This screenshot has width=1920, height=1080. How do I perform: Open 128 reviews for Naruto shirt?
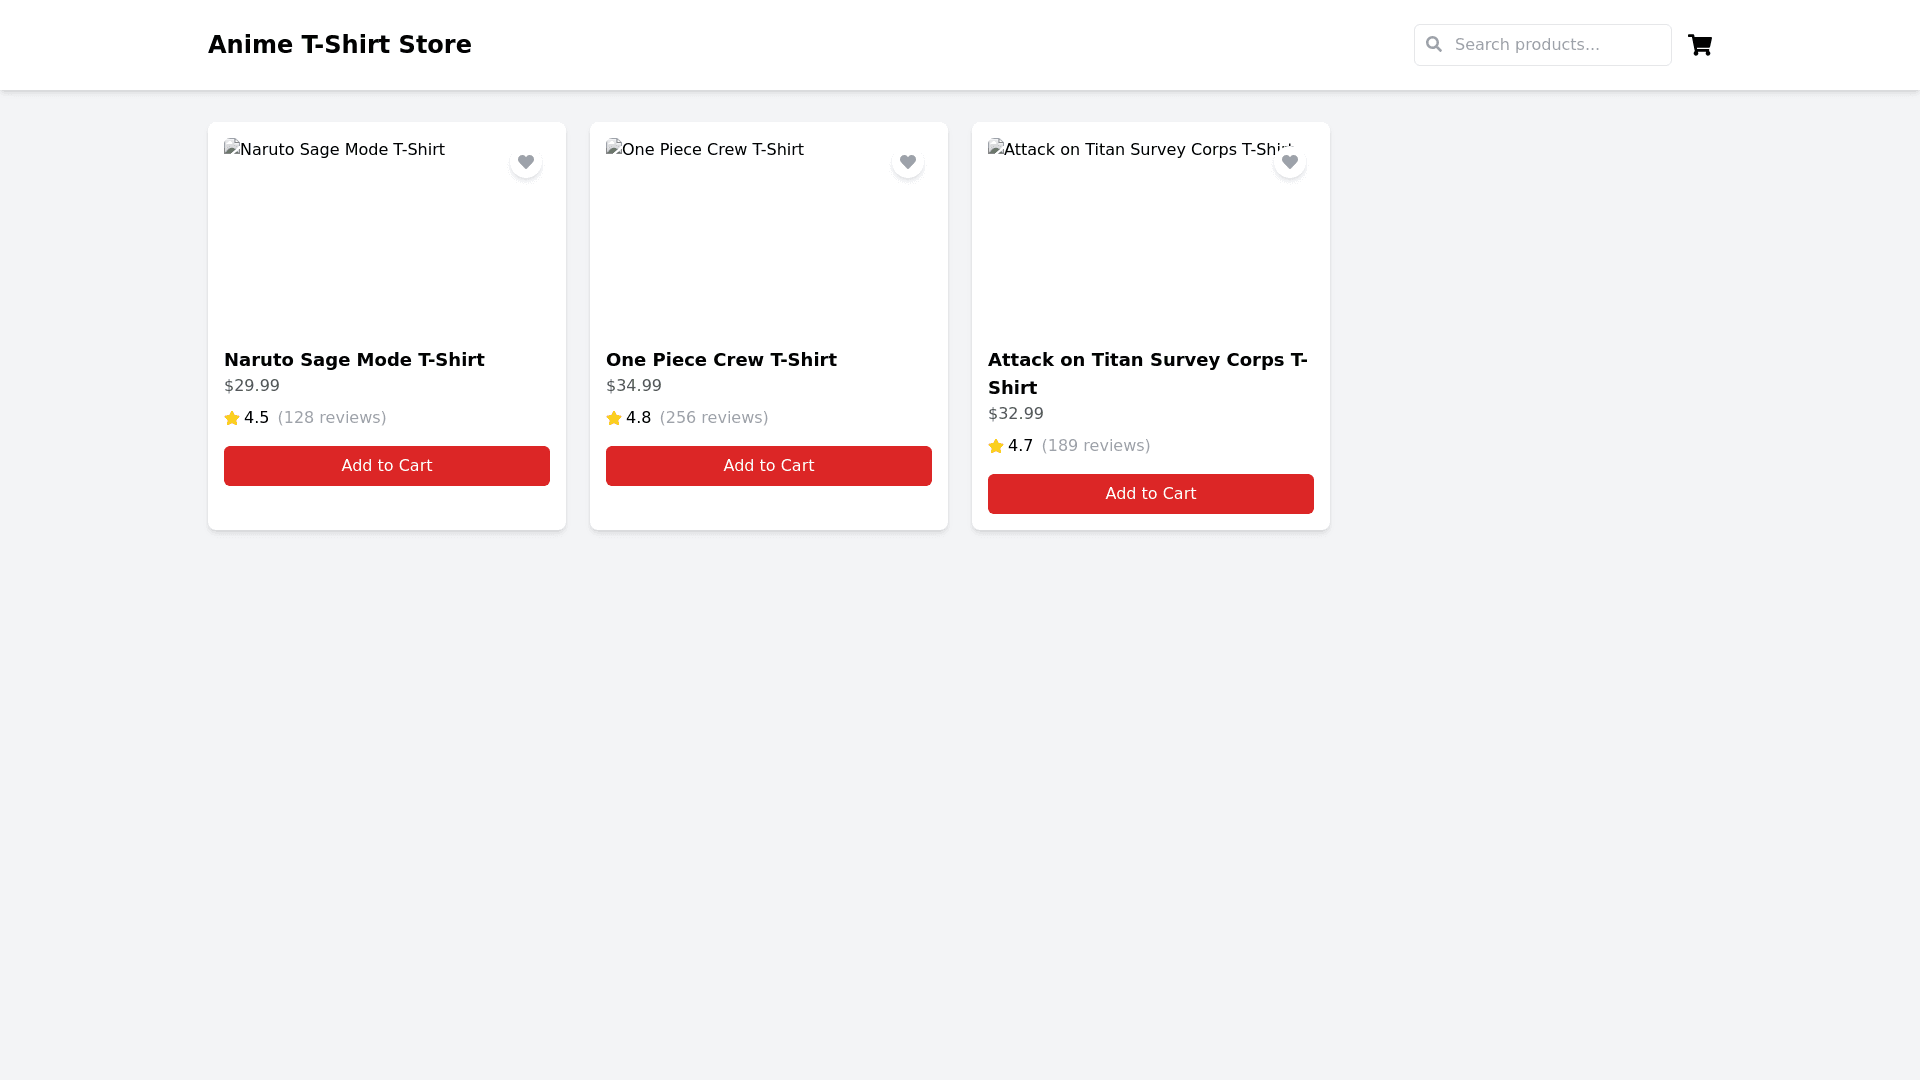coord(332,418)
